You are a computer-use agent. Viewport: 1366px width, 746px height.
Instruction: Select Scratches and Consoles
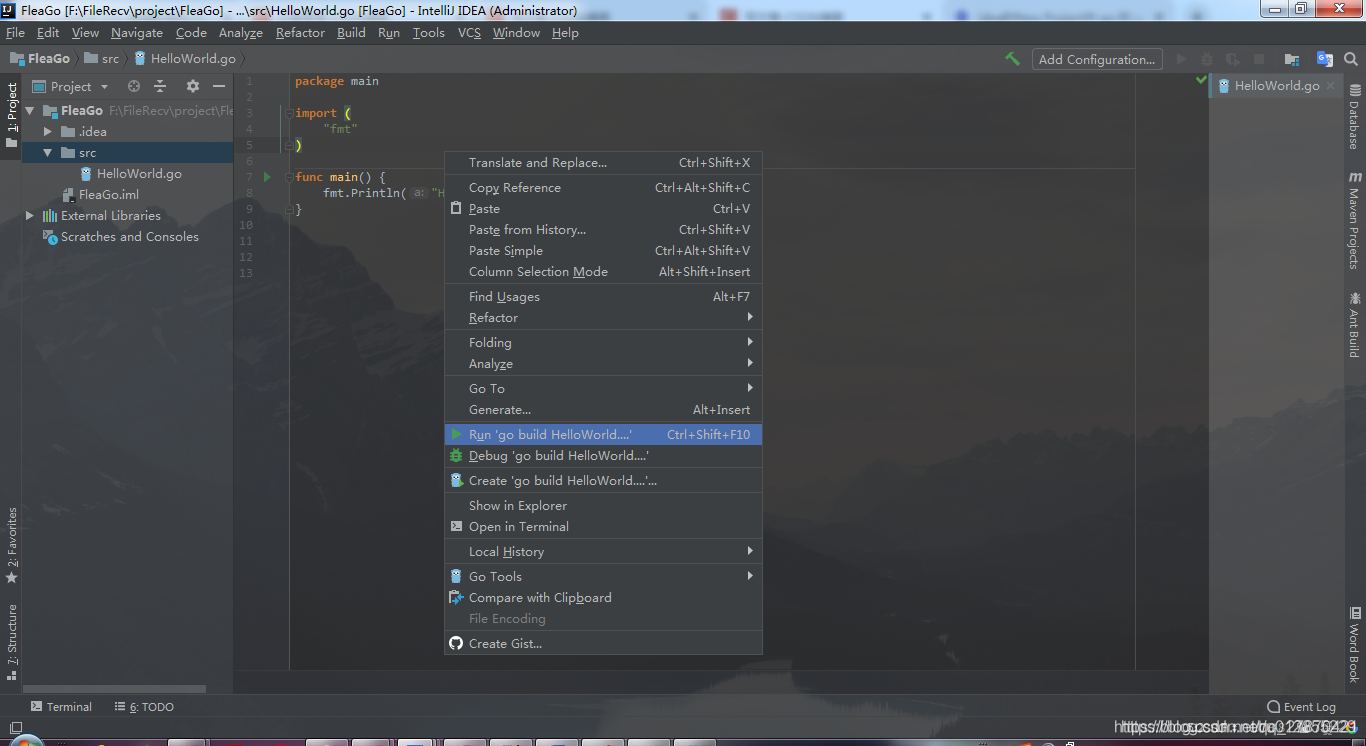pos(129,237)
